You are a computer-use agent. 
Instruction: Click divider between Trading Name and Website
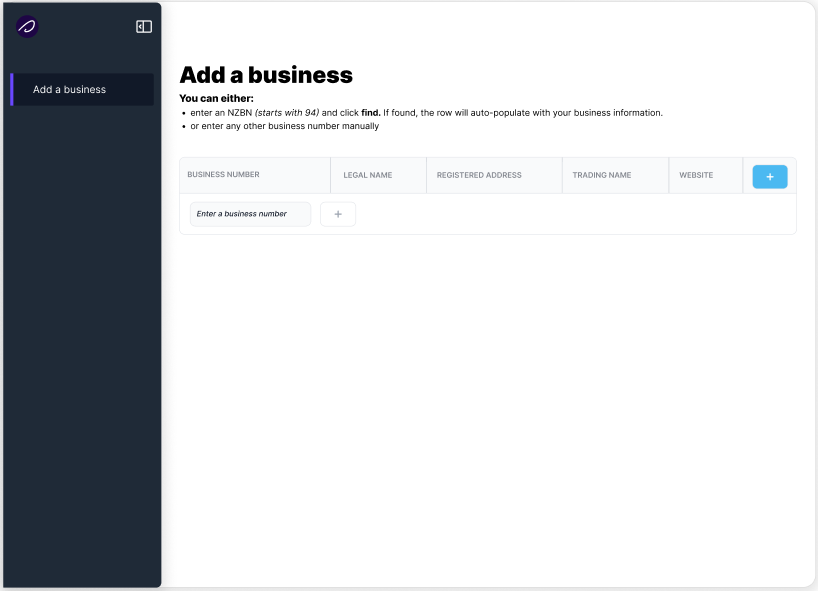pyautogui.click(x=668, y=175)
